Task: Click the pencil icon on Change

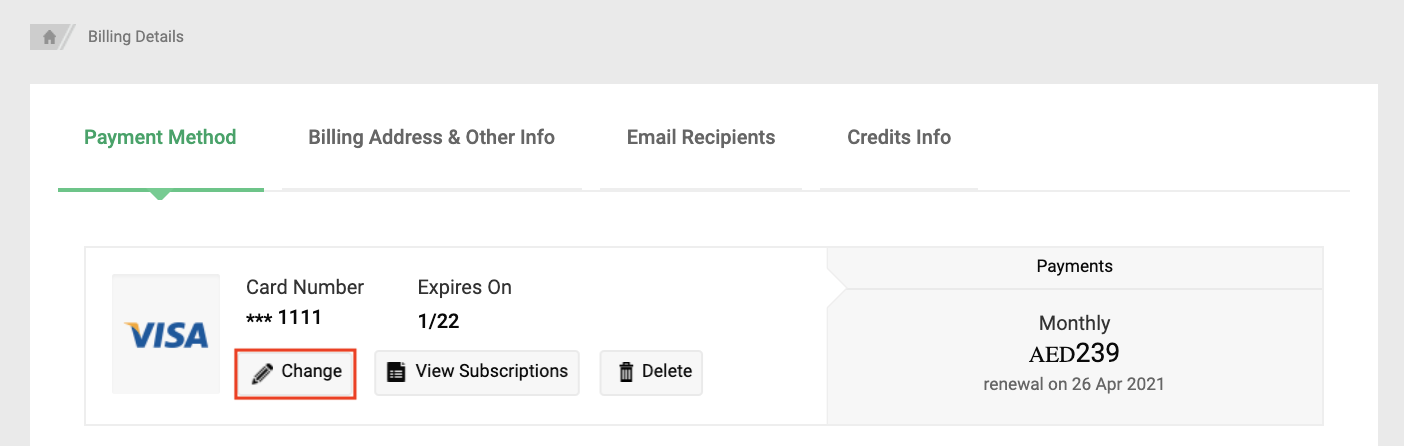Action: (x=263, y=372)
